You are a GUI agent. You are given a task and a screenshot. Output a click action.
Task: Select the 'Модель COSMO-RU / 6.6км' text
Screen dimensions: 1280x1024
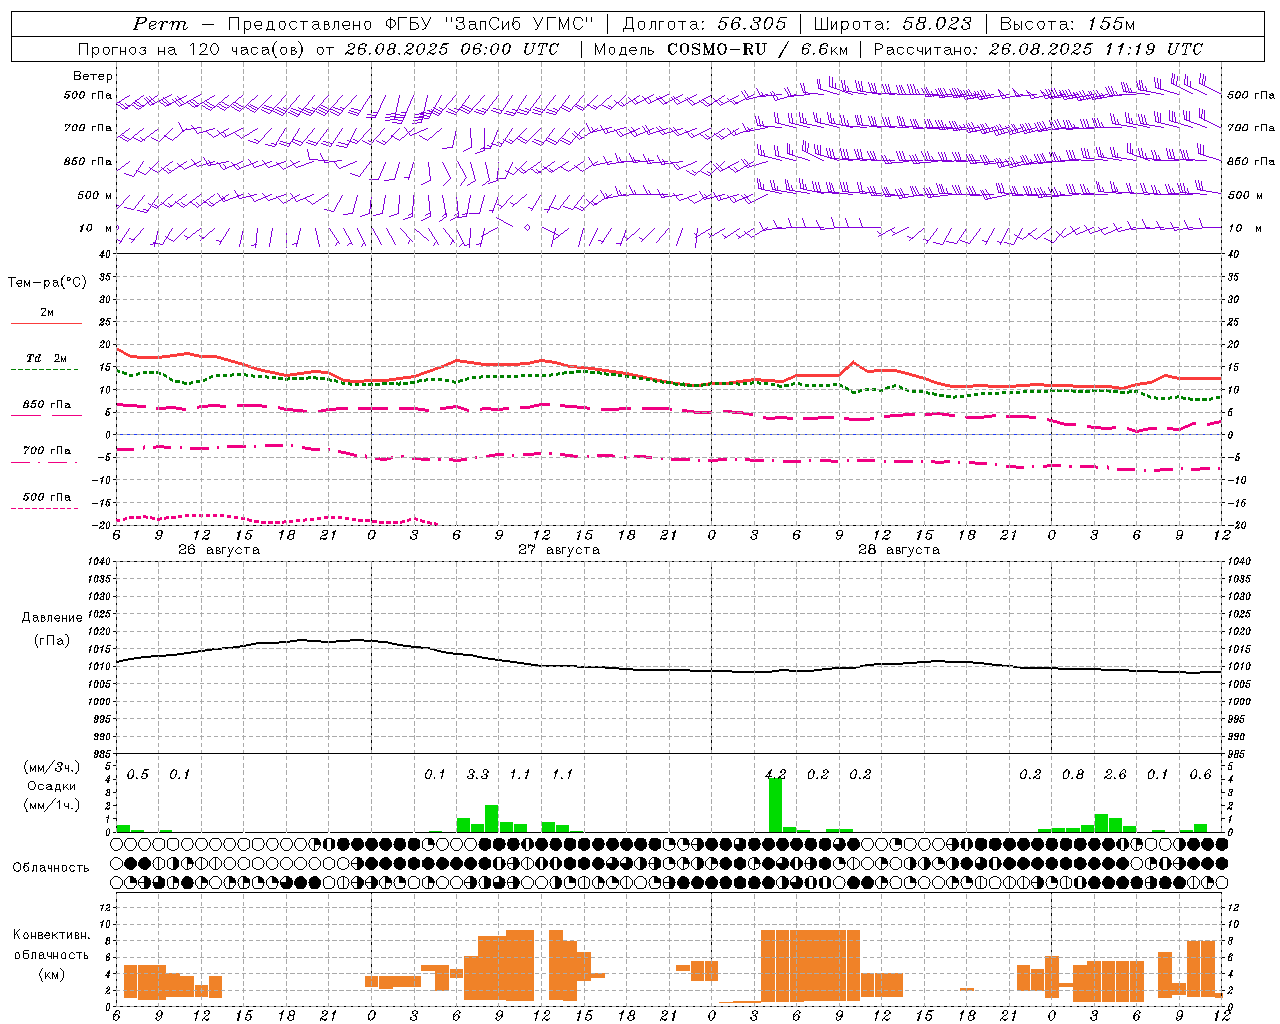click(x=721, y=49)
